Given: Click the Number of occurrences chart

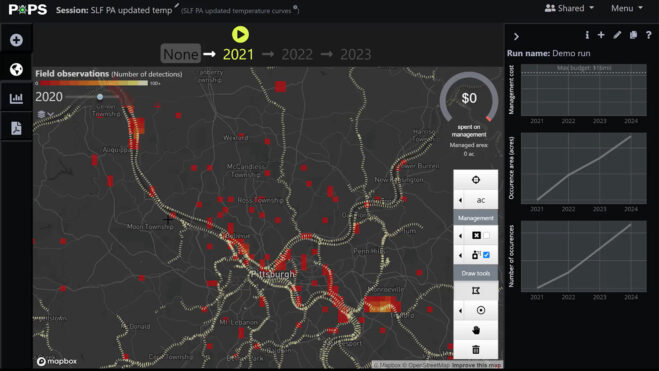Looking at the screenshot, I should (x=583, y=256).
